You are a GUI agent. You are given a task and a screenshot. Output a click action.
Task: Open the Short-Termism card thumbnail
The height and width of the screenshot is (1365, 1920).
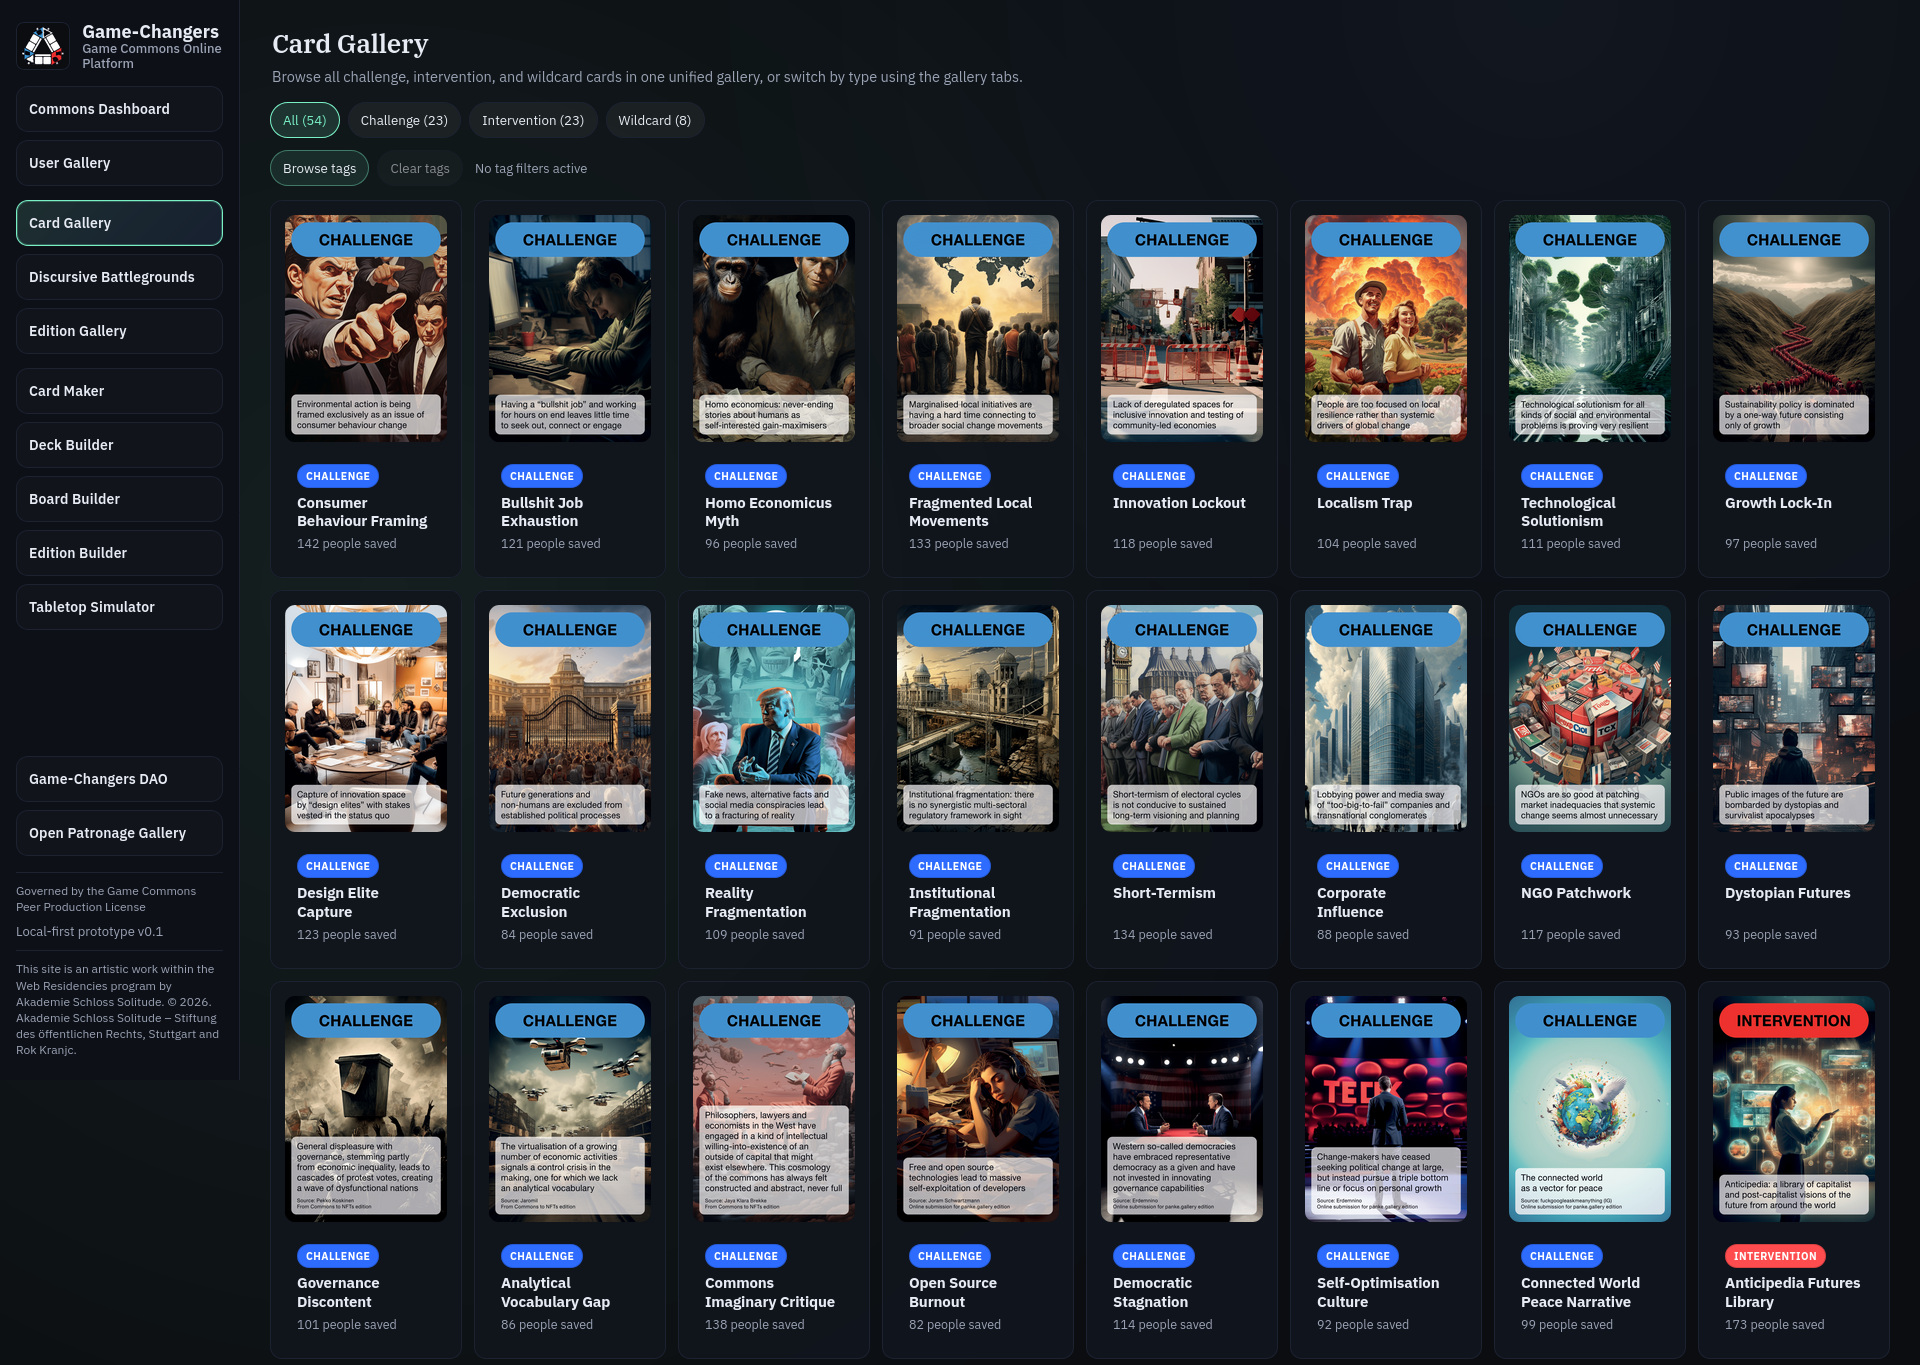tap(1182, 718)
